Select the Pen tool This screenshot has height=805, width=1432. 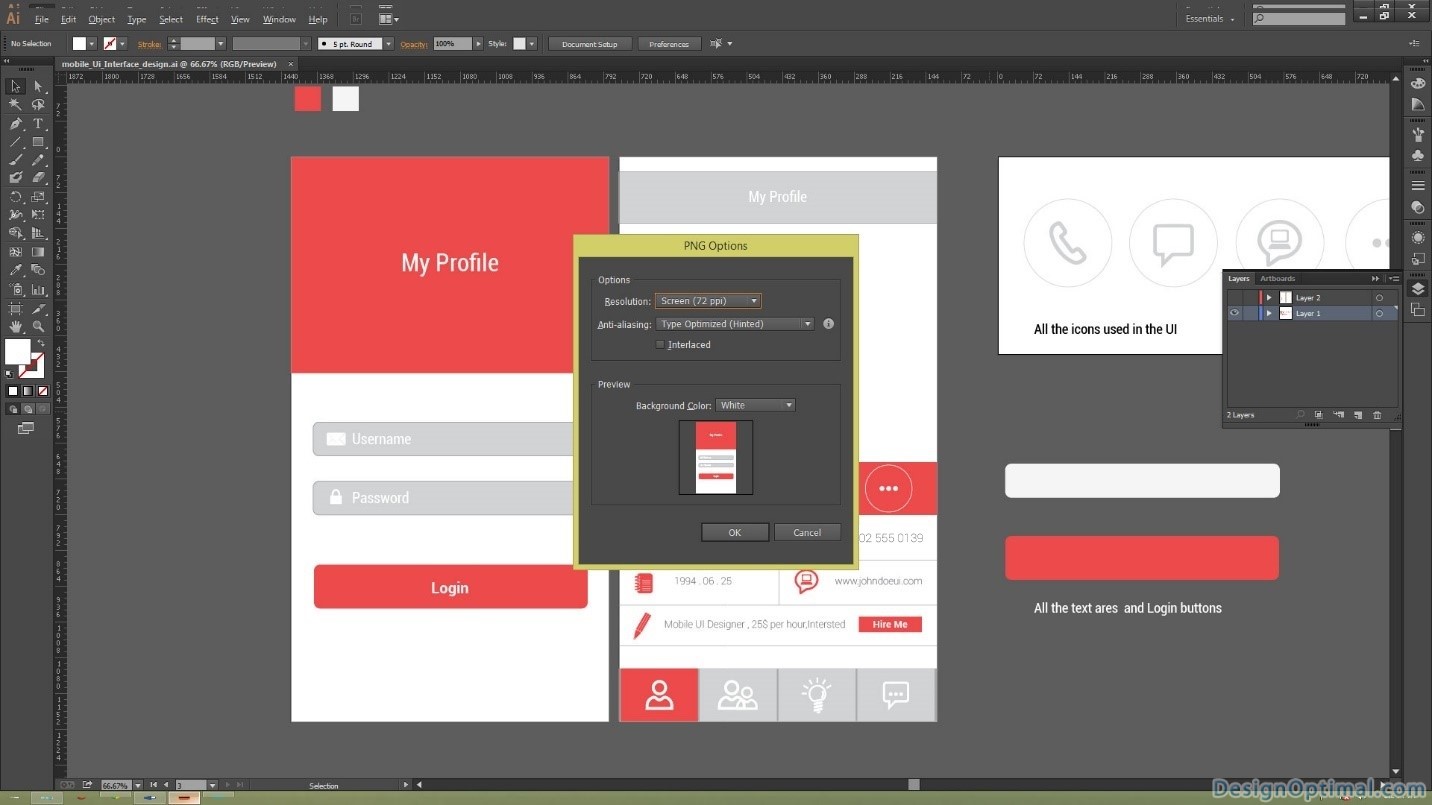point(15,124)
